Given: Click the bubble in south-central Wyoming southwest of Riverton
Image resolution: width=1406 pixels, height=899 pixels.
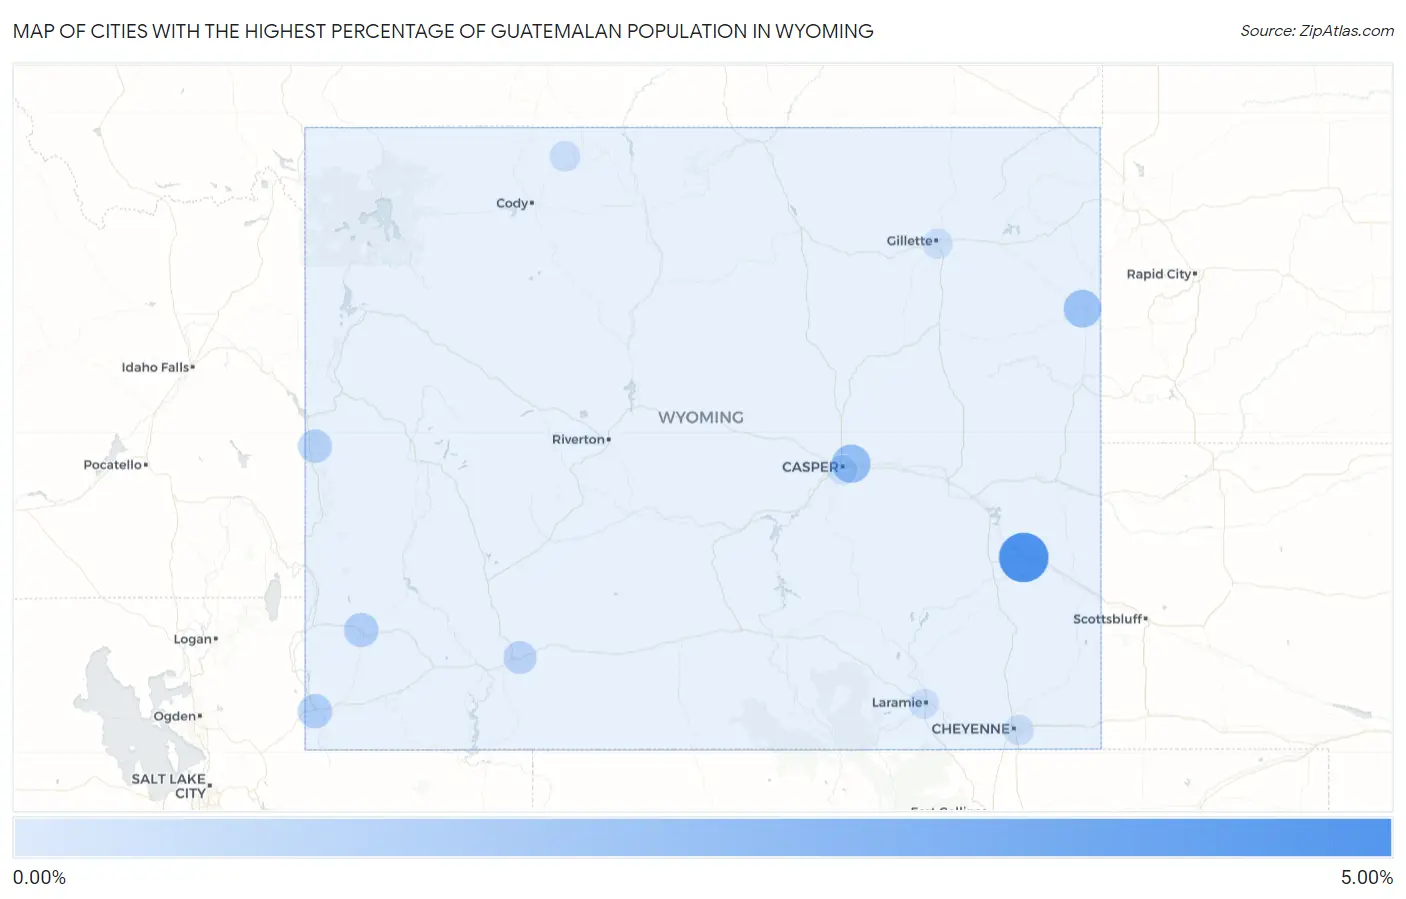Looking at the screenshot, I should (520, 657).
